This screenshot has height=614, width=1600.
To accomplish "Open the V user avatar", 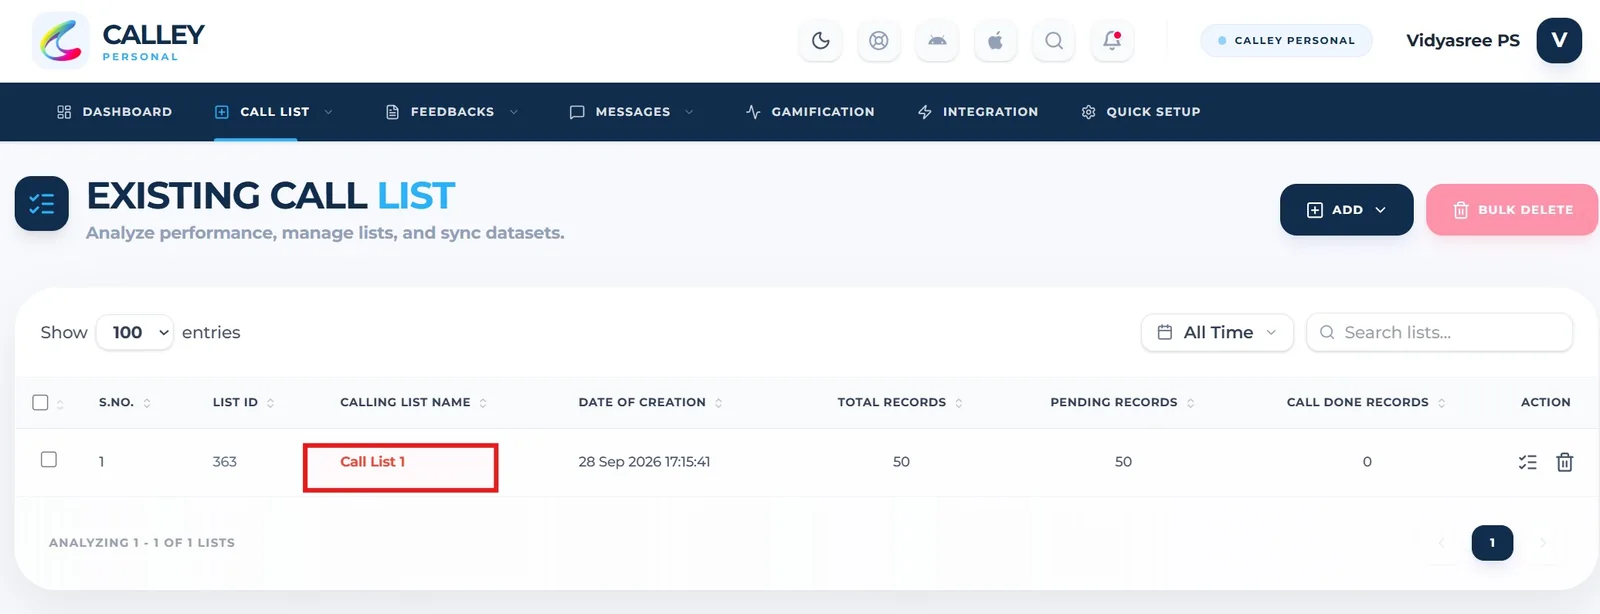I will [1559, 41].
